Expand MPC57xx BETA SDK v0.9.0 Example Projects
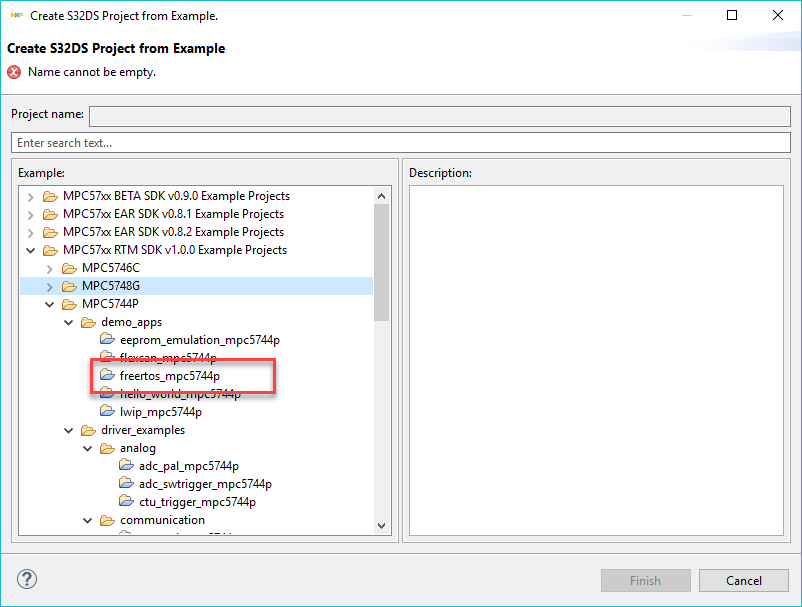802x607 pixels. 31,197
